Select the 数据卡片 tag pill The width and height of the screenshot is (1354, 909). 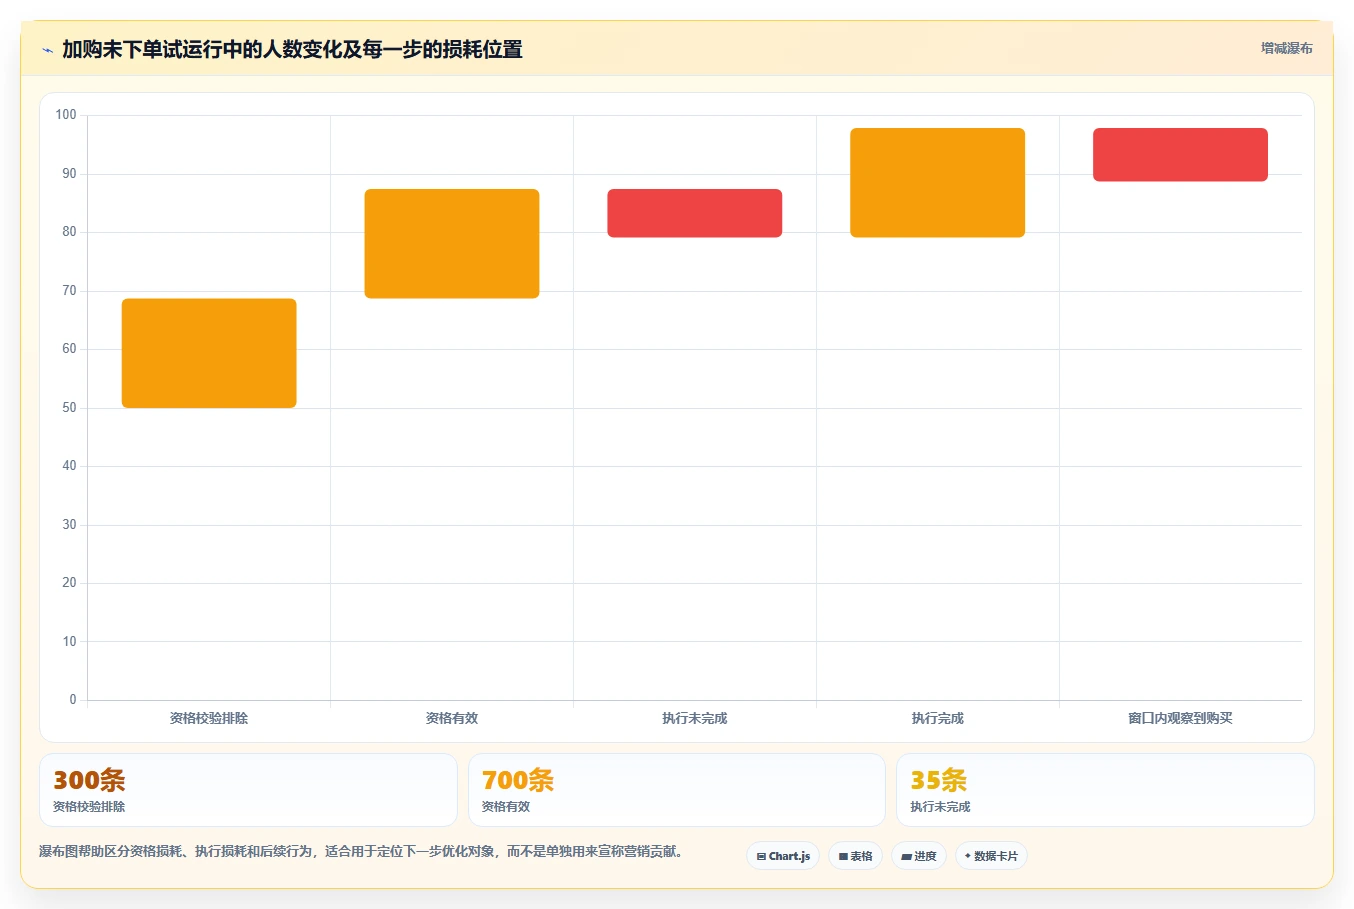991,856
